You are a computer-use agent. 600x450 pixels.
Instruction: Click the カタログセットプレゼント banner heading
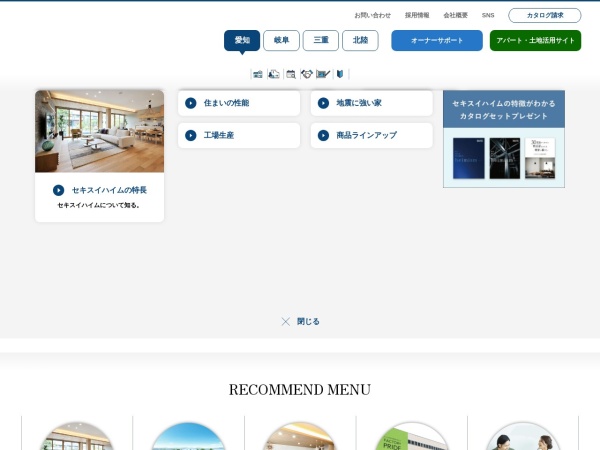(504, 109)
